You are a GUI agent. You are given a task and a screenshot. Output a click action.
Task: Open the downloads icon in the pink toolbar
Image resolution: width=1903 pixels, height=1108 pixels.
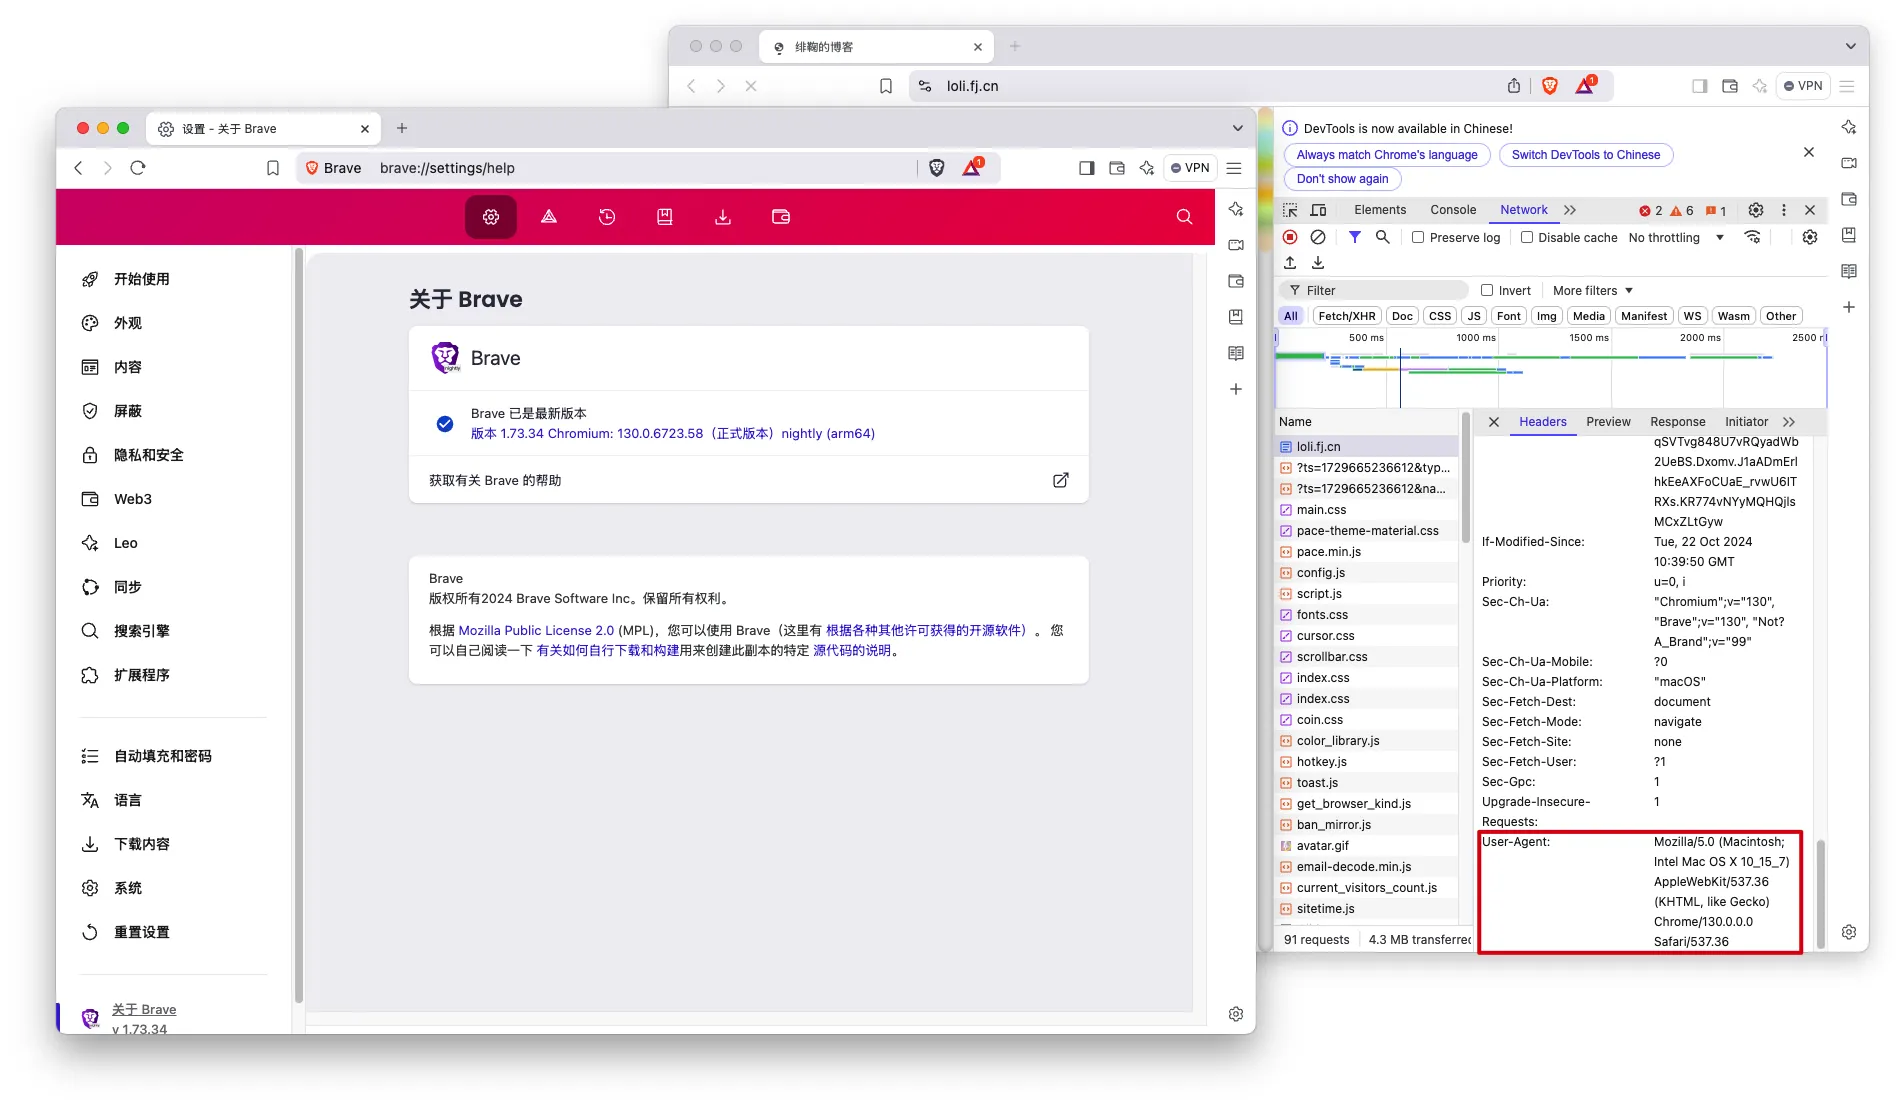[723, 217]
